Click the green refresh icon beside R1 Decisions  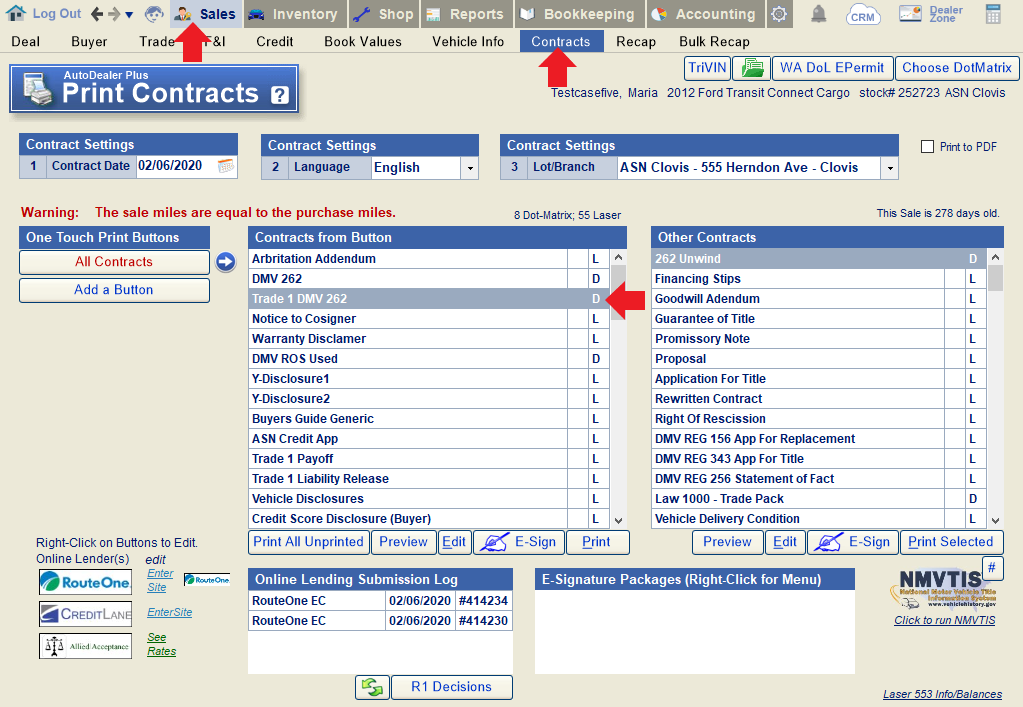tap(373, 687)
